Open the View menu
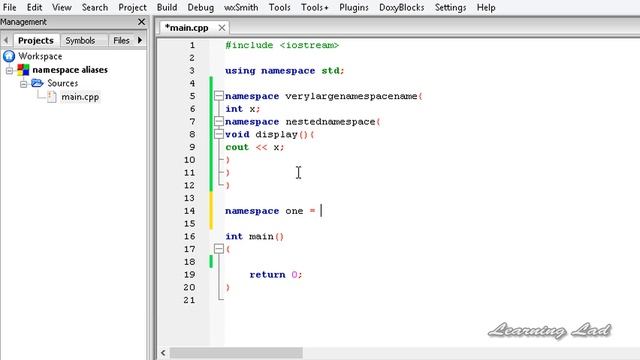The image size is (640, 360). 62,7
